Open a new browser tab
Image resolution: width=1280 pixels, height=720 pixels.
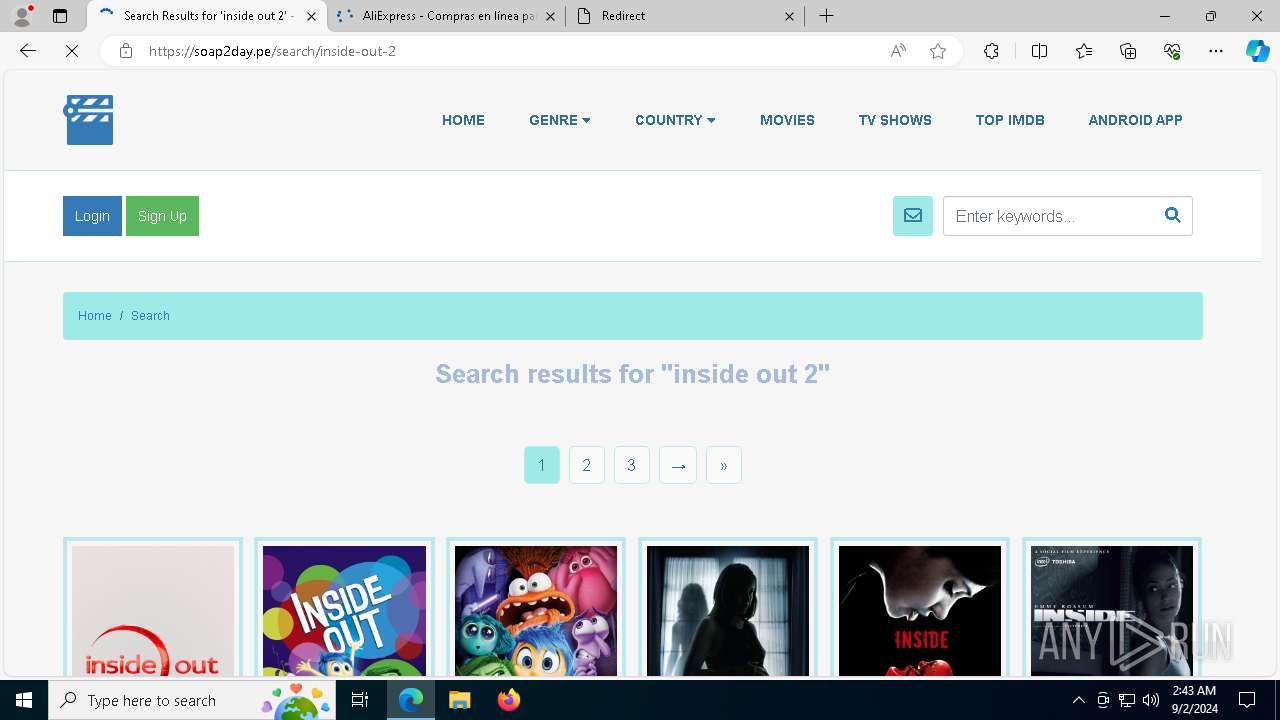coord(826,16)
